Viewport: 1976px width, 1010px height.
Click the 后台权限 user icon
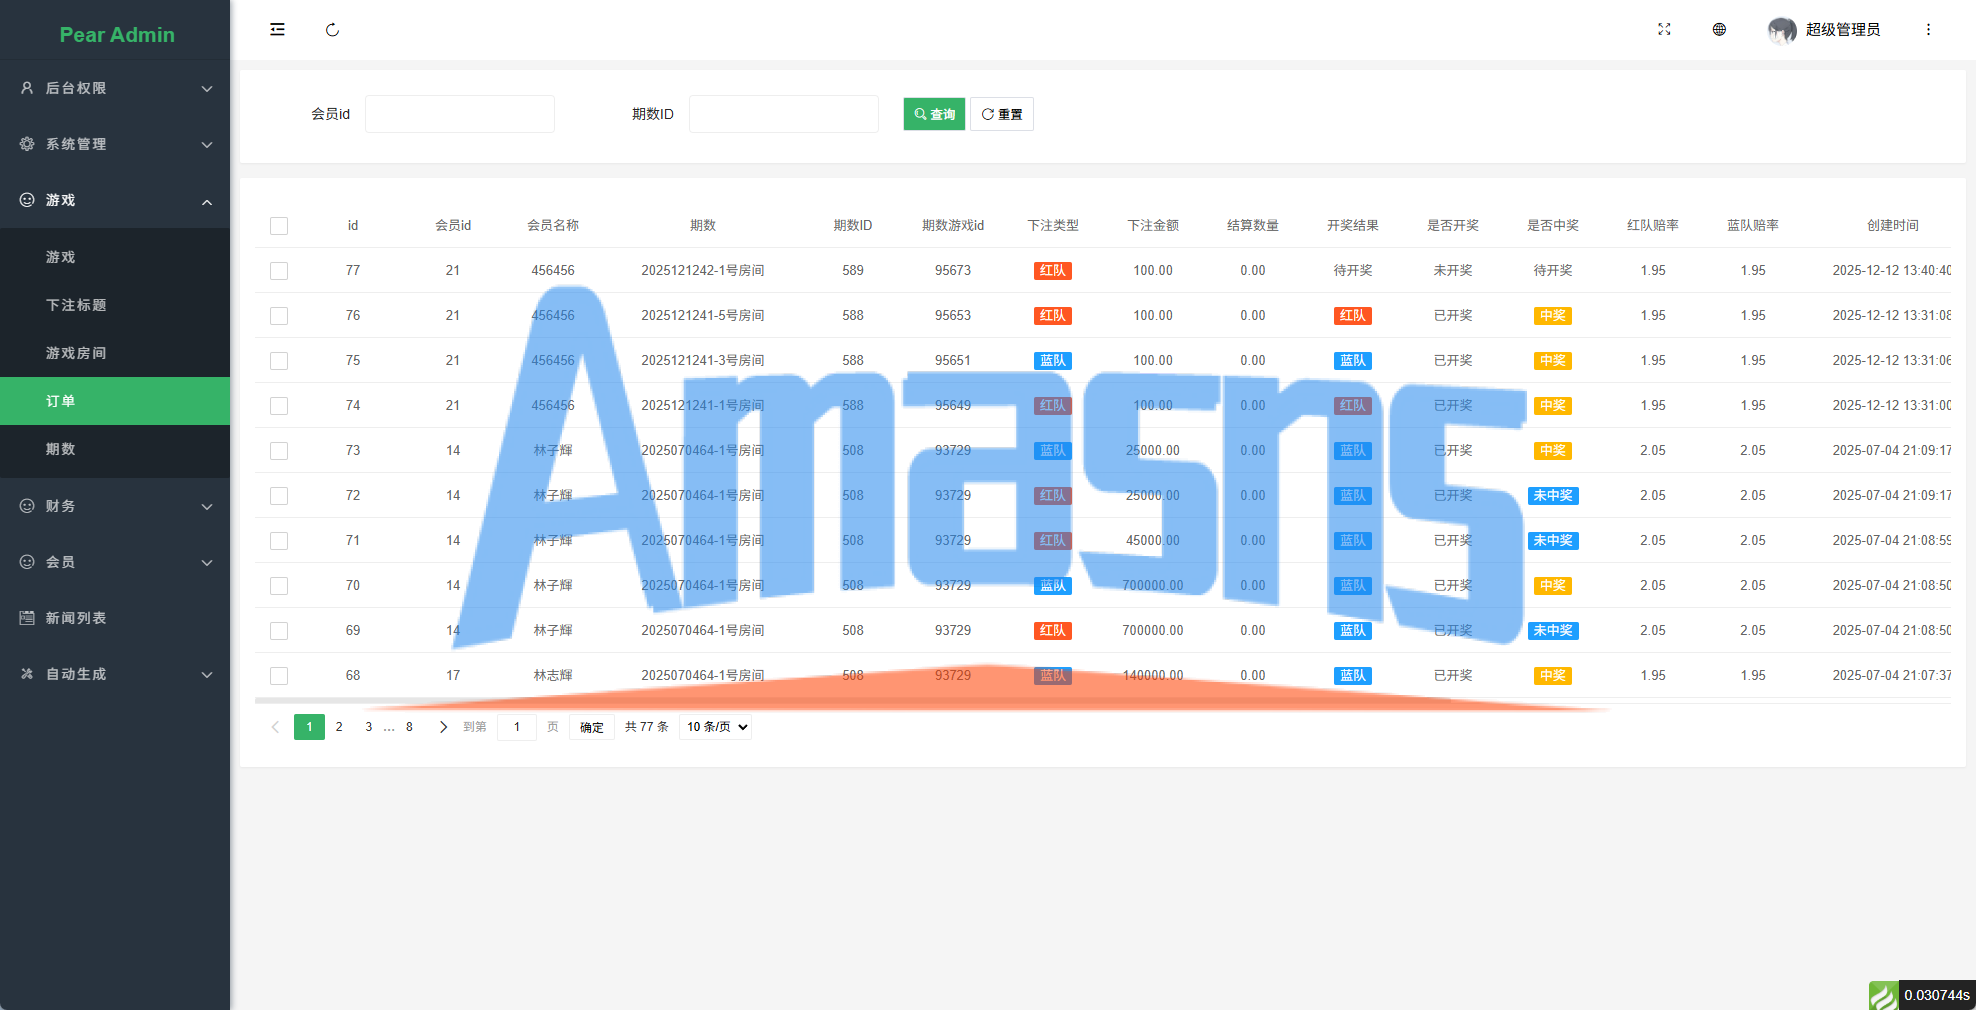point(27,88)
